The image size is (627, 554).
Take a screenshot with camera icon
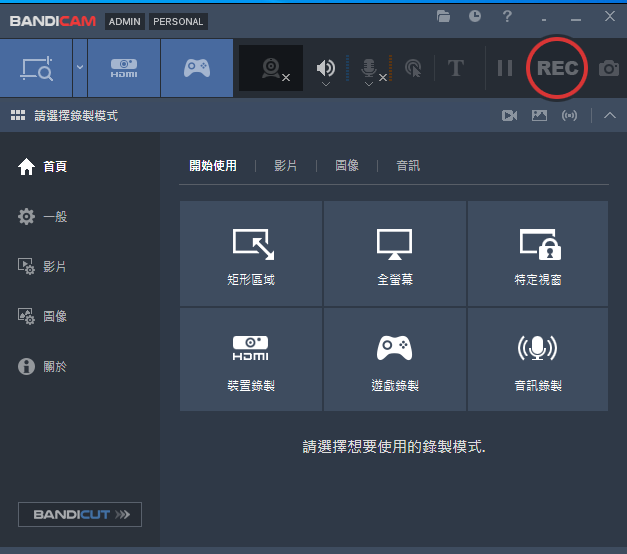tap(609, 68)
